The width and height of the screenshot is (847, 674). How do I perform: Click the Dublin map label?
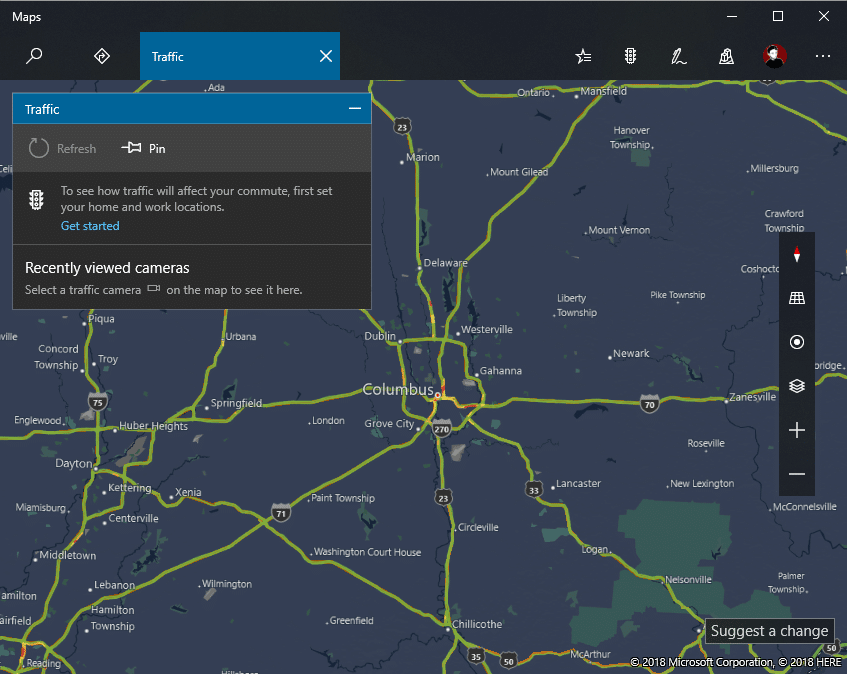point(380,336)
